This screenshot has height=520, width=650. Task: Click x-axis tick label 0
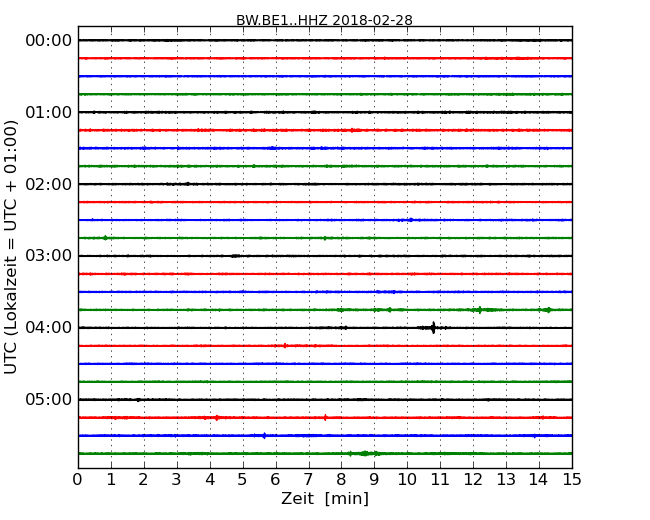point(78,480)
